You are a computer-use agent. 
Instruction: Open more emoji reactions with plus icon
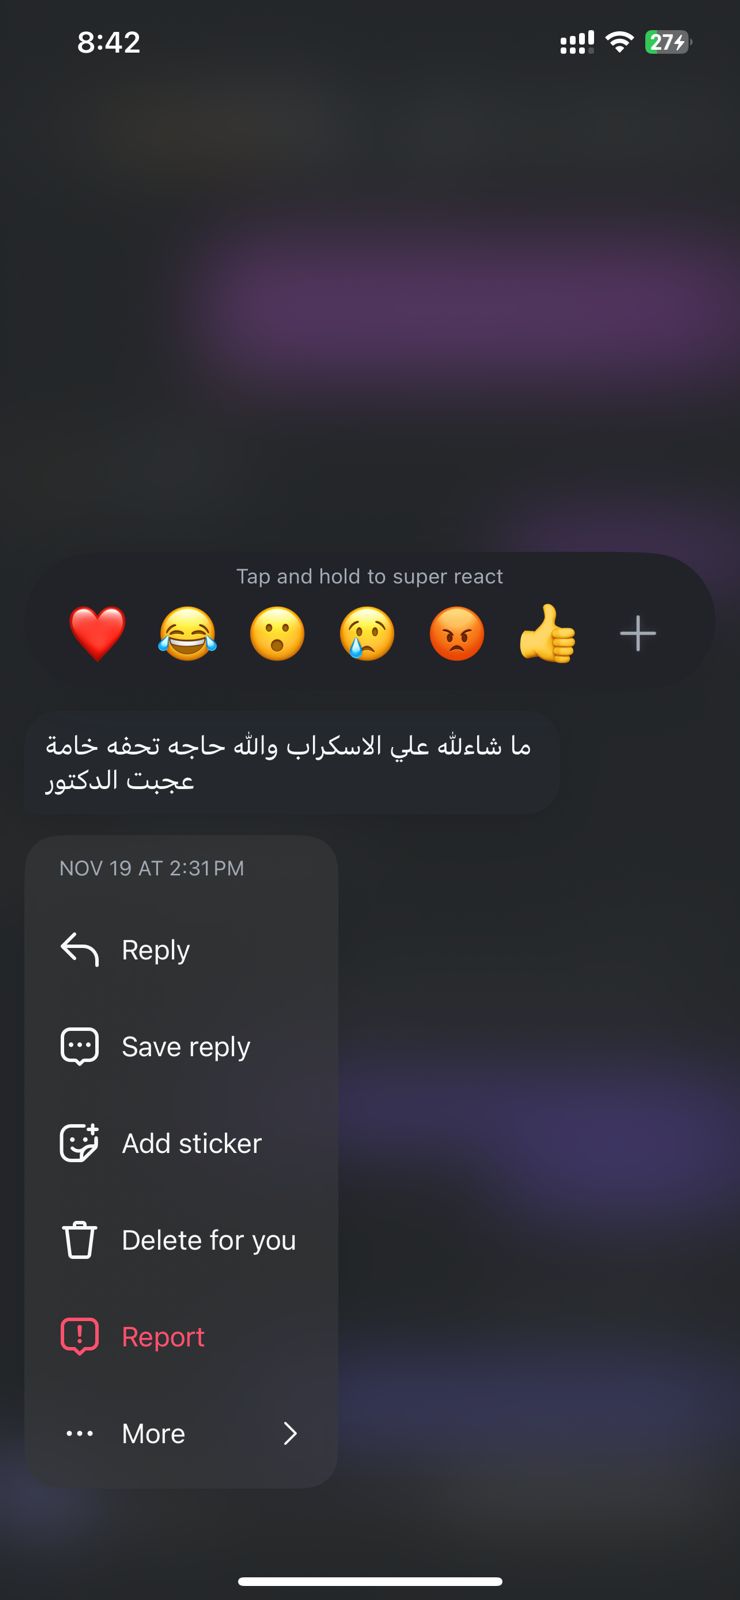coord(638,634)
